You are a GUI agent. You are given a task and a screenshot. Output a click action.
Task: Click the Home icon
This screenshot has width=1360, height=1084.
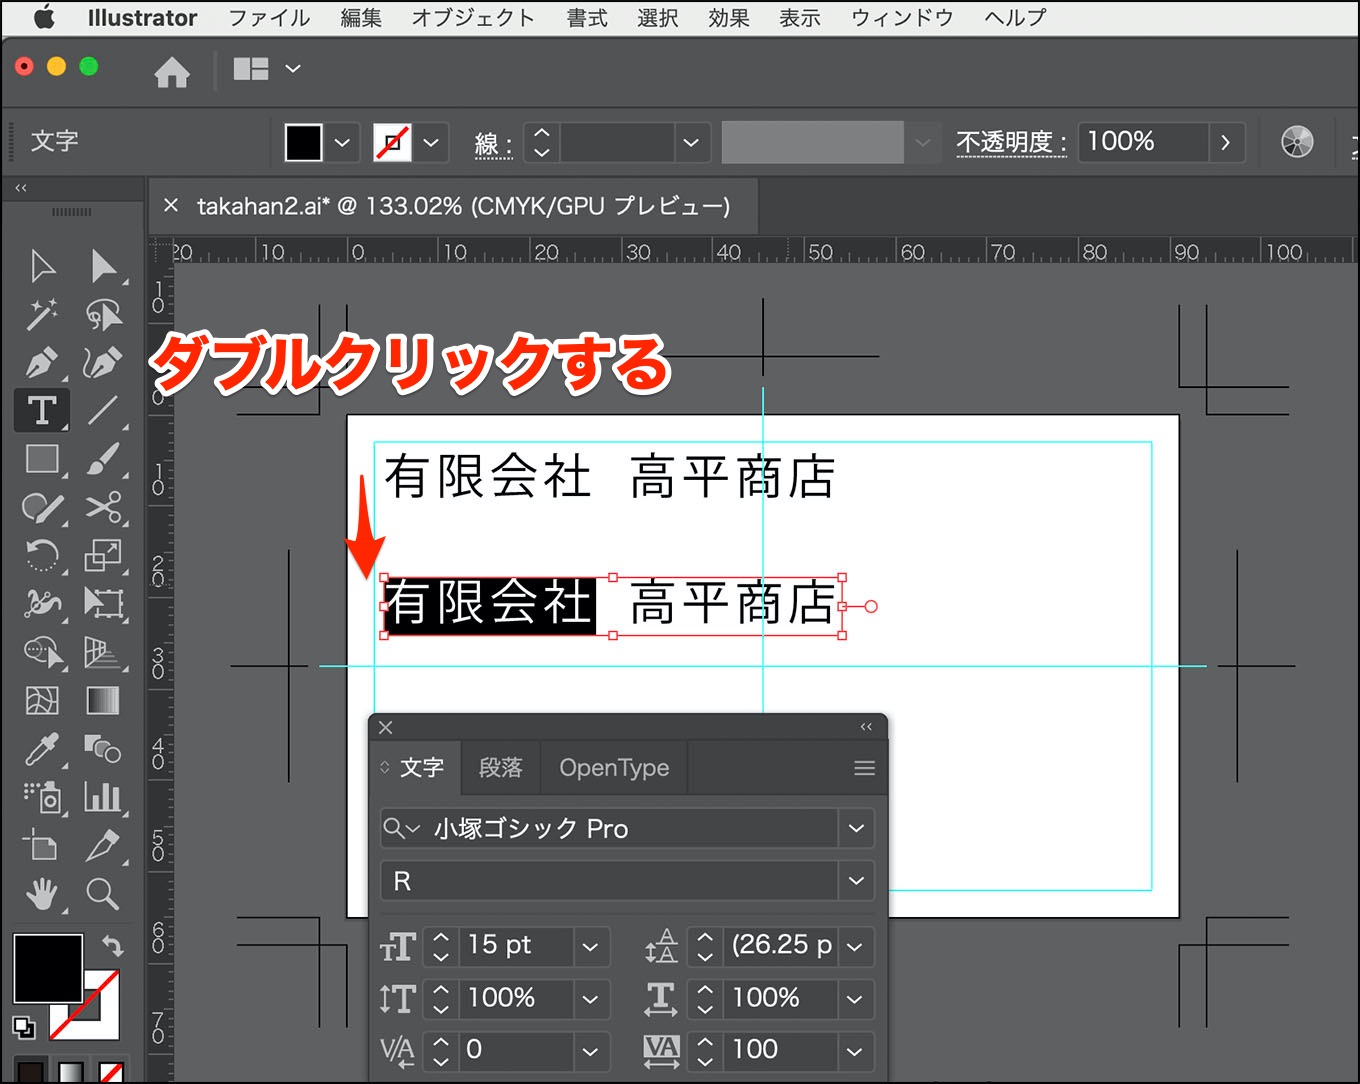tap(172, 72)
